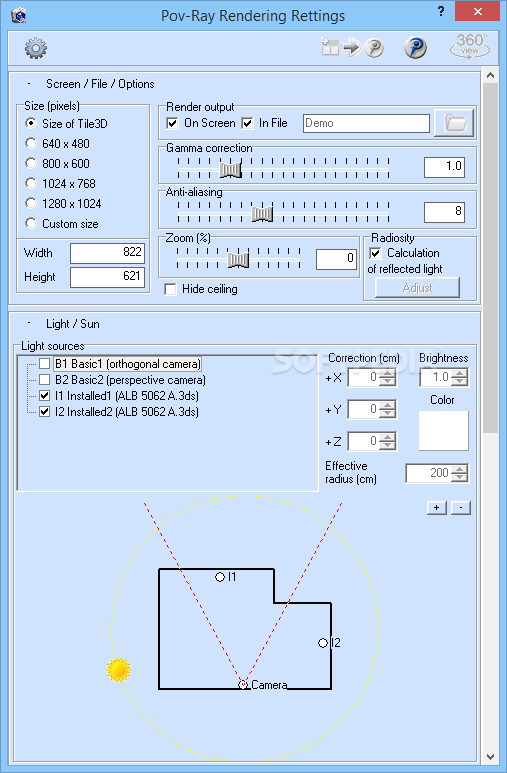Increase the +X correction with spinner
The height and width of the screenshot is (773, 507).
pos(388,374)
